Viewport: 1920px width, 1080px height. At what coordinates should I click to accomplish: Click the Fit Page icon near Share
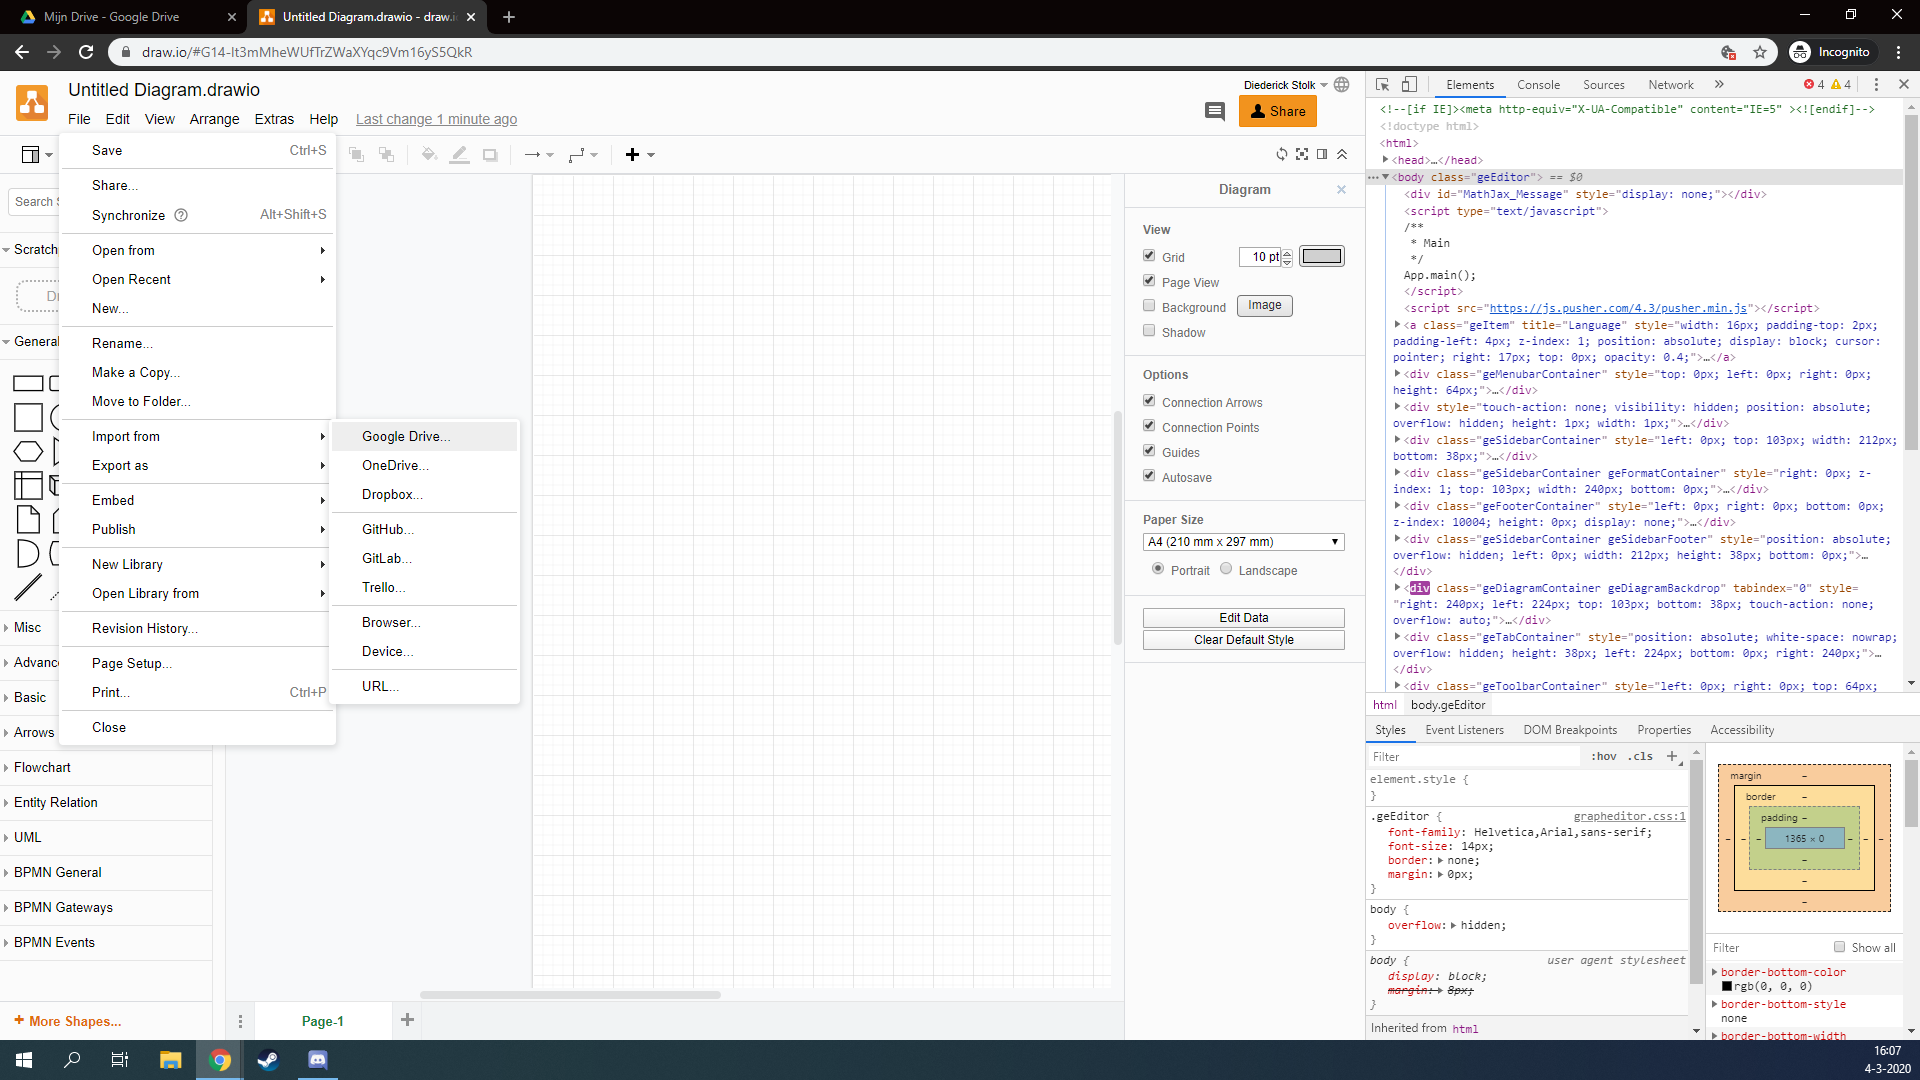(1302, 154)
